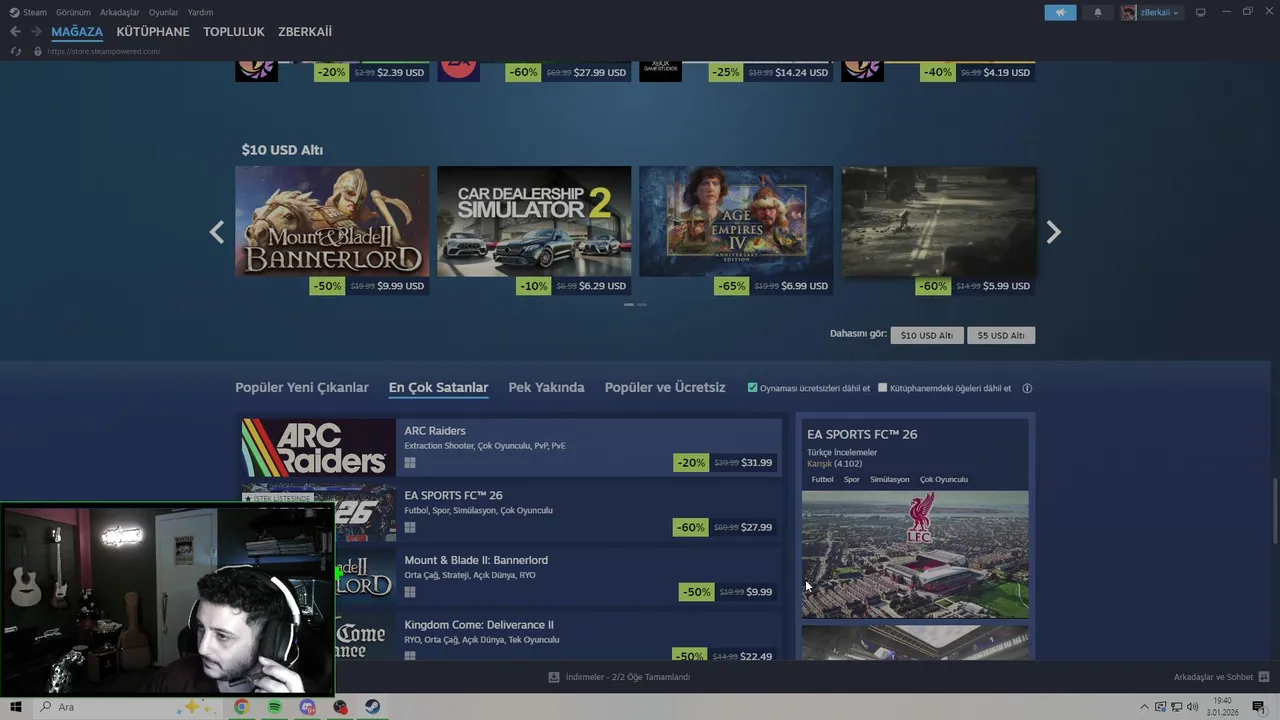Viewport: 1280px width, 720px height.
Task: Open the -20% $2.39 USD top row card
Action: 332,71
